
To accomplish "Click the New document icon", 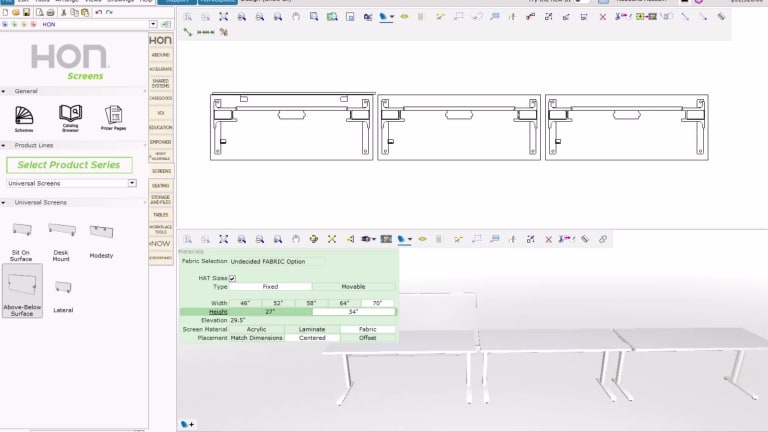I will pos(5,12).
